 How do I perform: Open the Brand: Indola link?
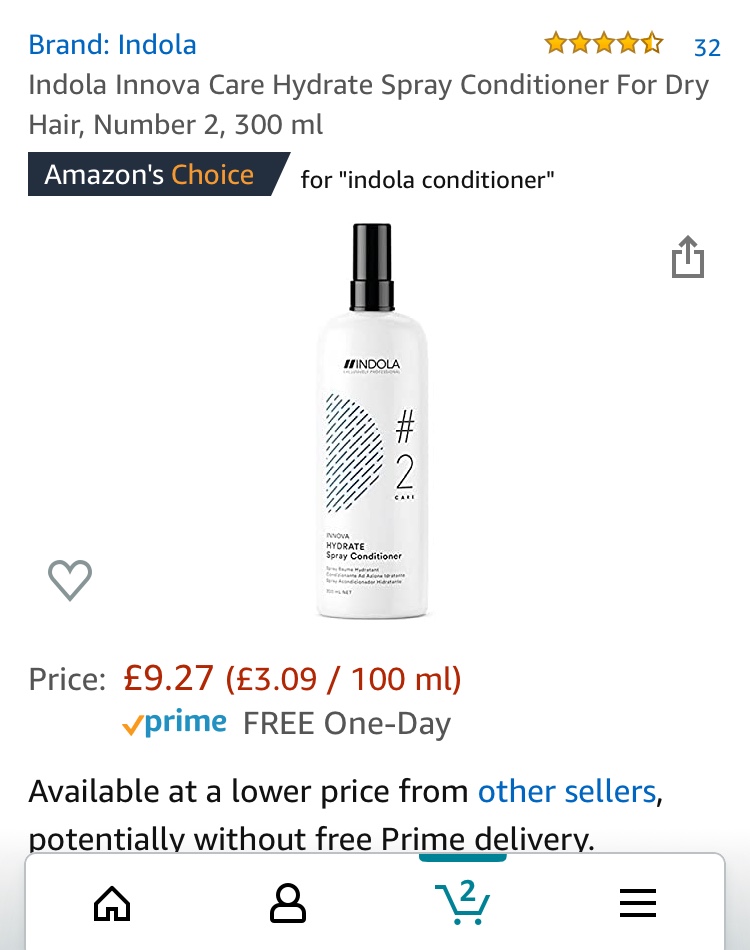(x=112, y=45)
